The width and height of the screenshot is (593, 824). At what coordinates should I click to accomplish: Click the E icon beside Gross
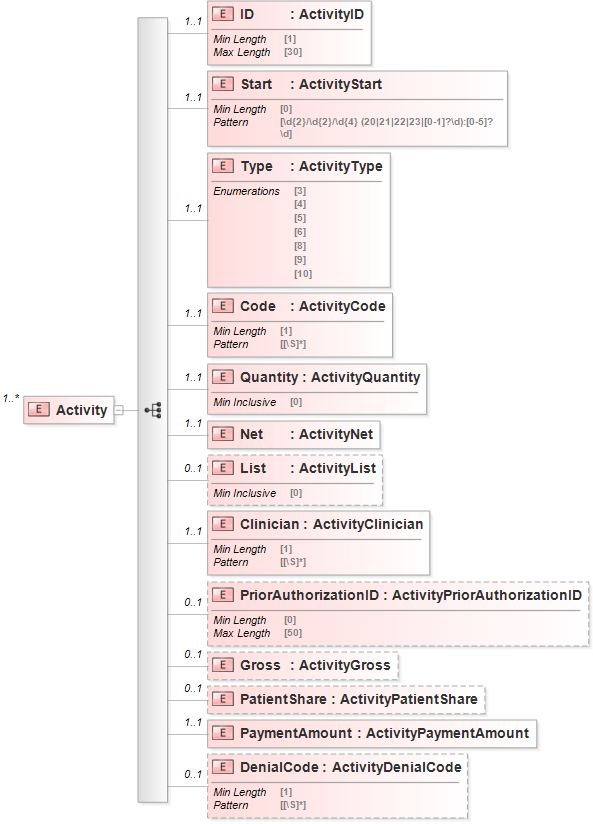click(223, 665)
